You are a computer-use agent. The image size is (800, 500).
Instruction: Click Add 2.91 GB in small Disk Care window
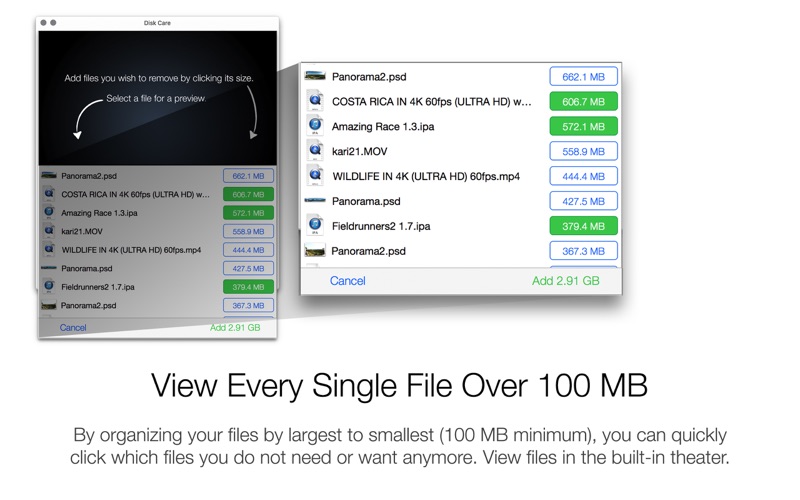tap(235, 328)
